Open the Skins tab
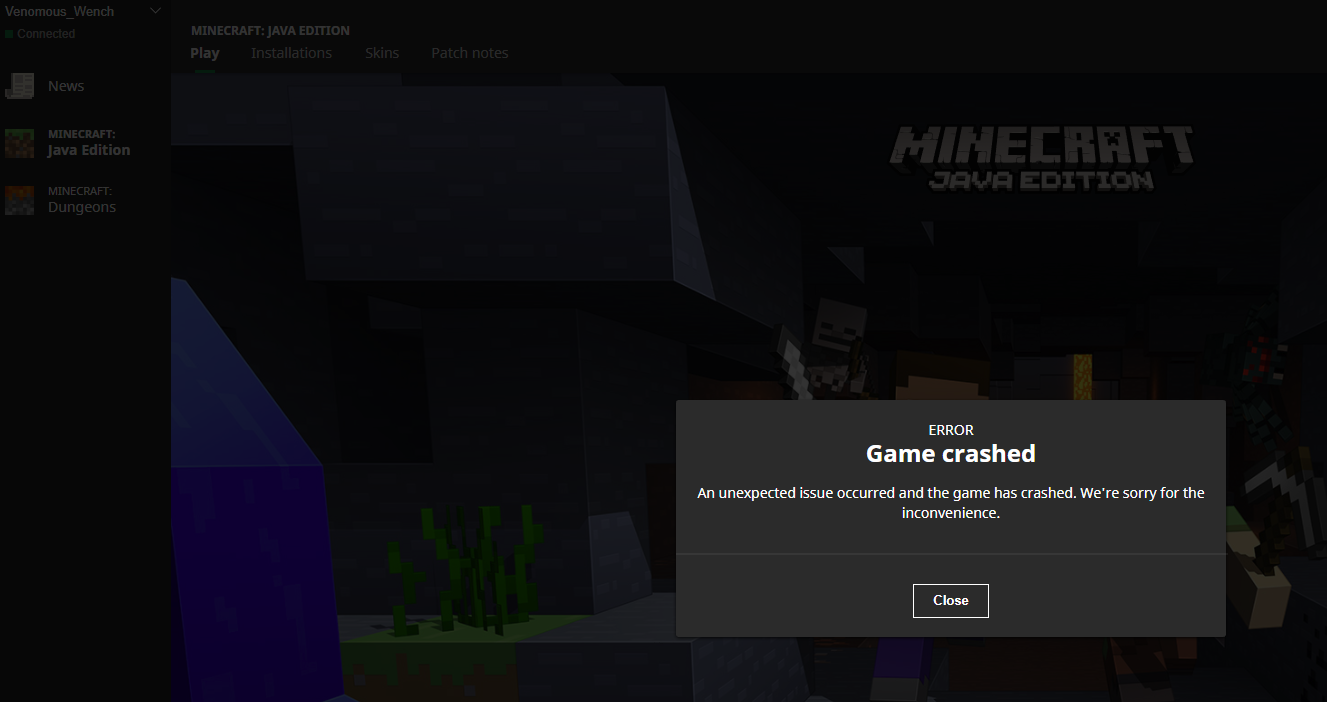 tap(382, 53)
